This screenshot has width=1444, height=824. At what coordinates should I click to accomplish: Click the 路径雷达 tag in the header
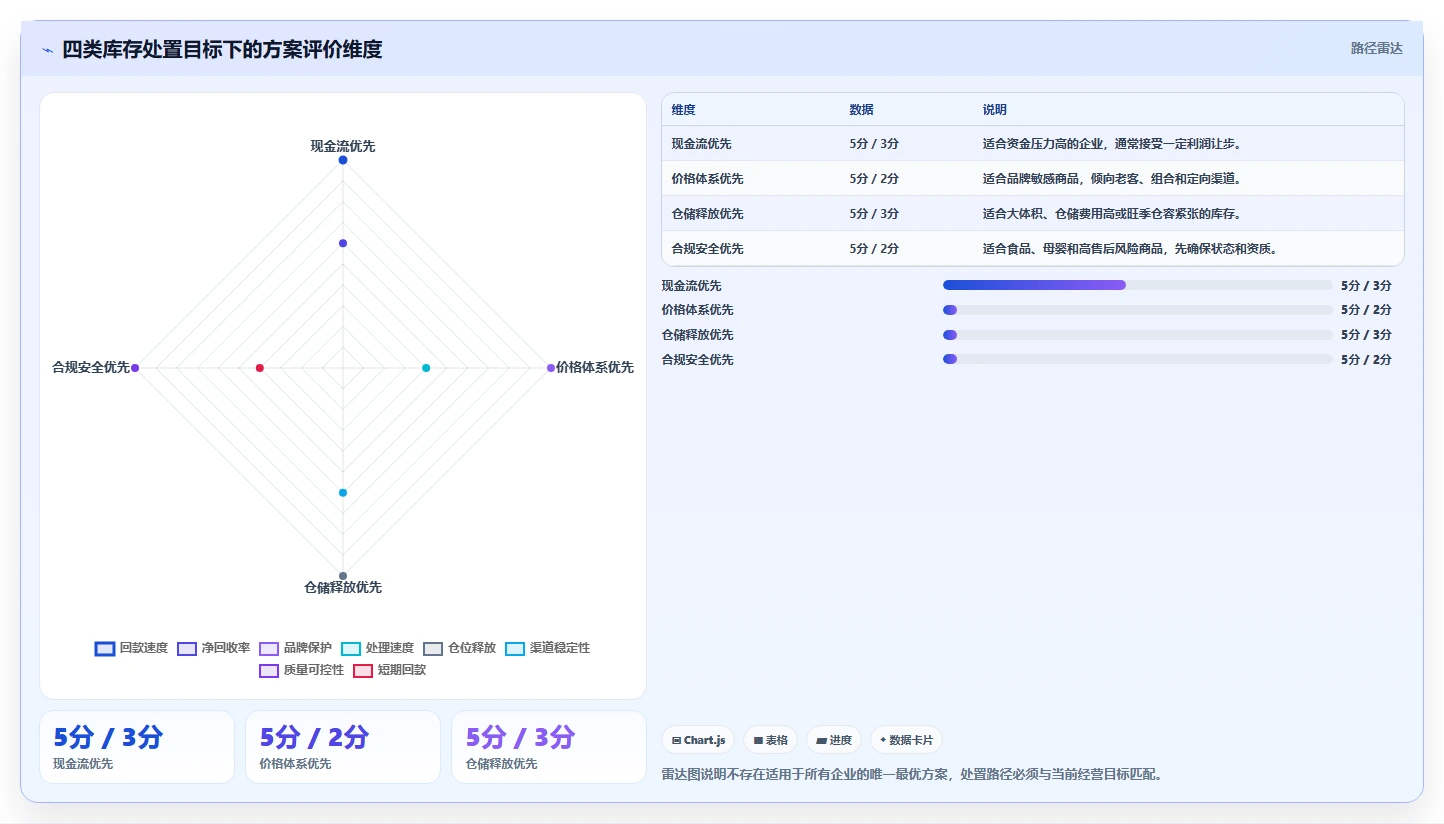click(1376, 48)
